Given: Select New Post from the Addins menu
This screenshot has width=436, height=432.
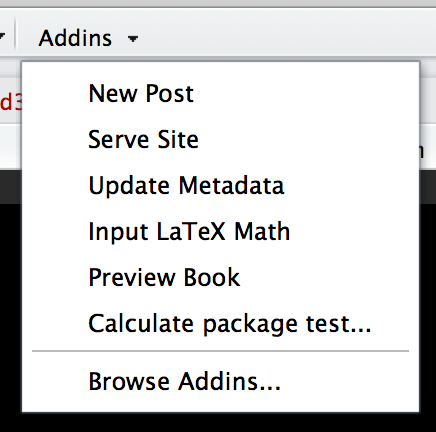Looking at the screenshot, I should [141, 93].
